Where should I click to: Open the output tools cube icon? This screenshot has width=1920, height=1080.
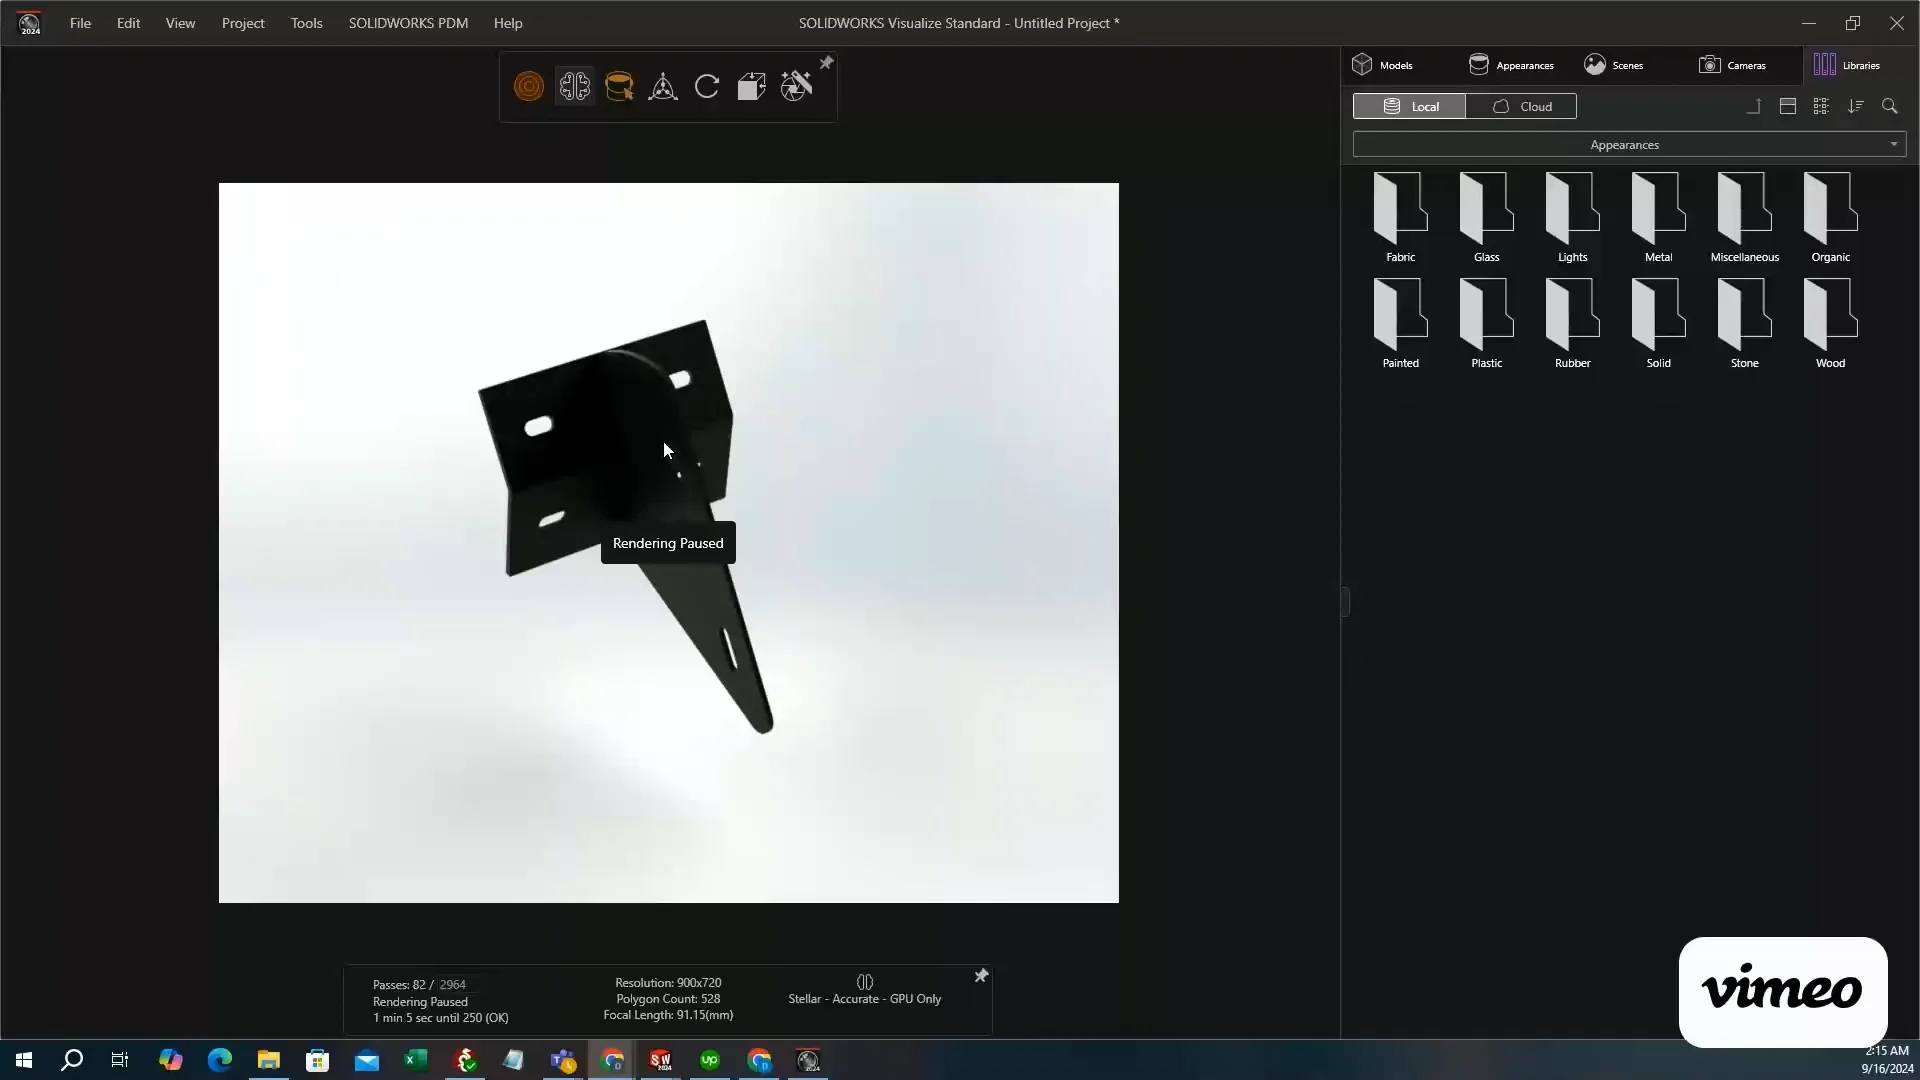(x=751, y=87)
